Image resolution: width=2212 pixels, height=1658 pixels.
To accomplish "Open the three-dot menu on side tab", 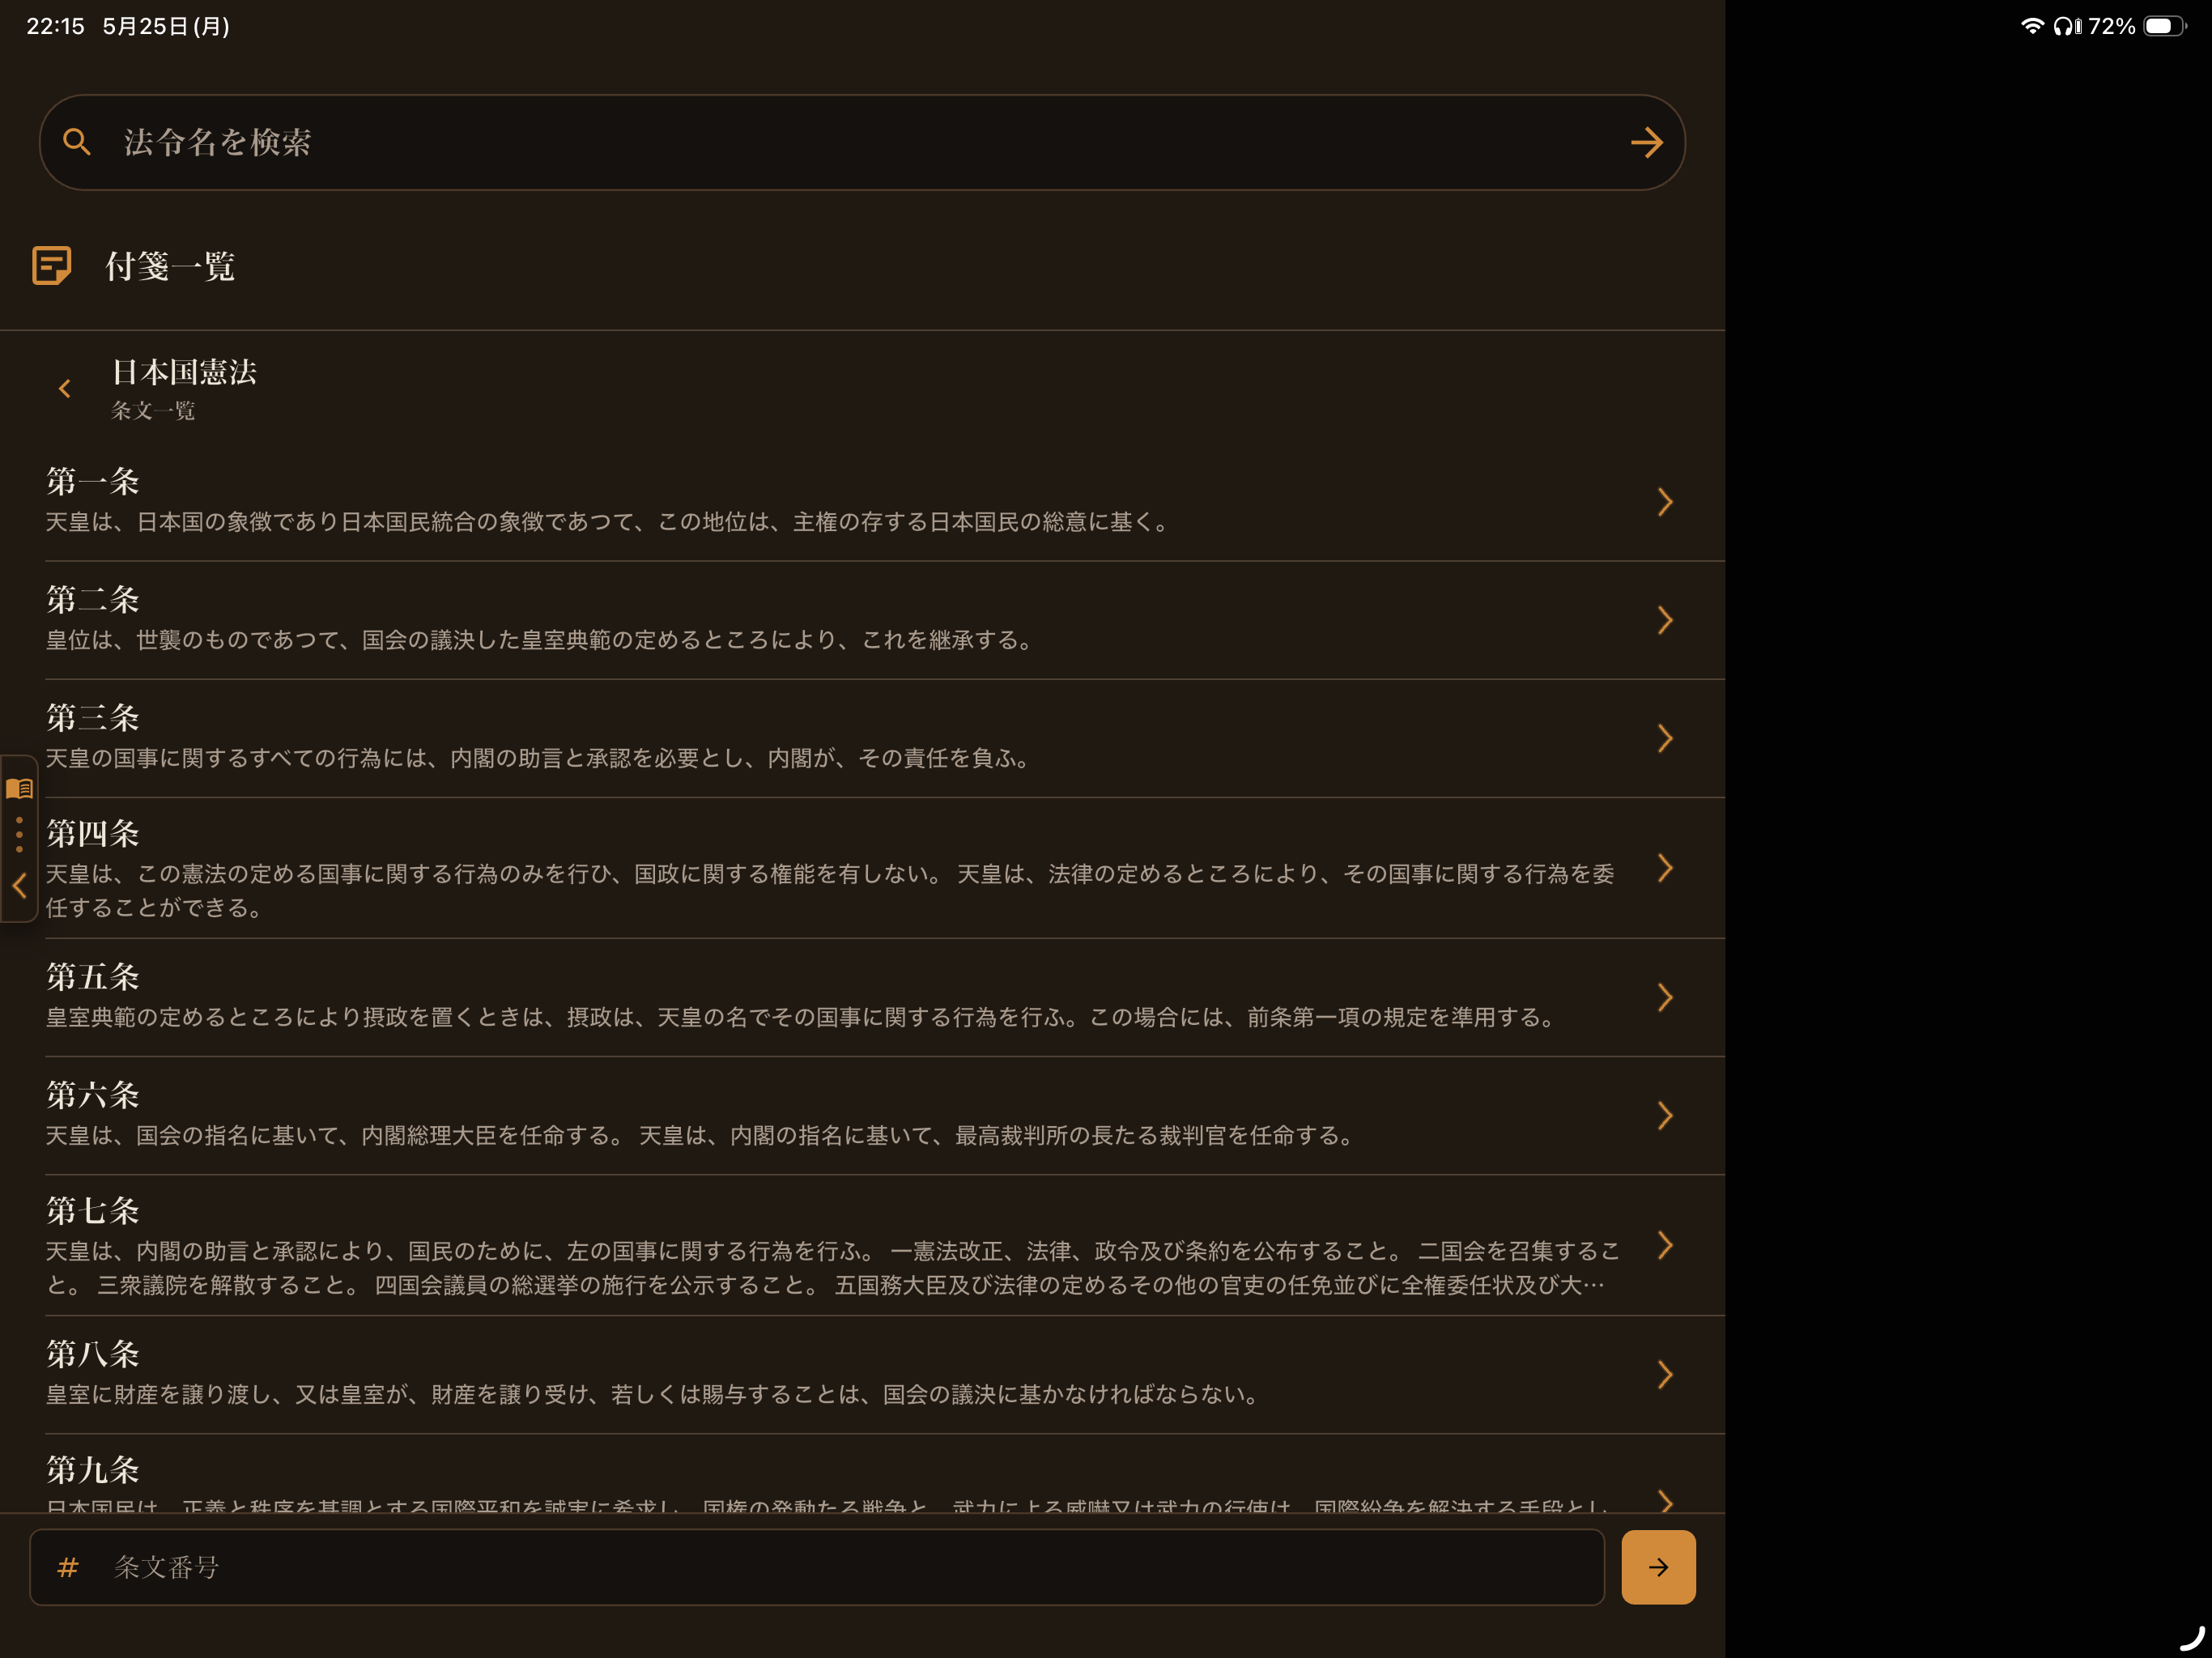I will pos(19,834).
